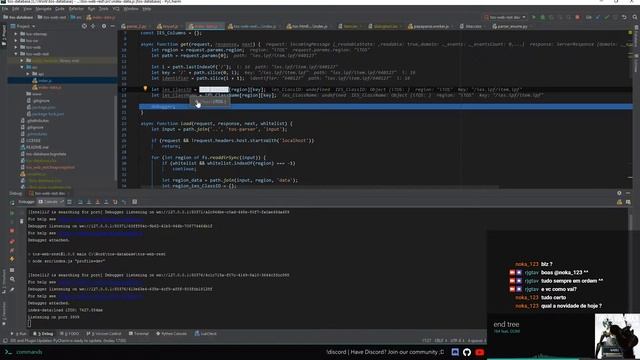Screen dimensions: 640x360
Task: Expand the api folder
Action: [x=28, y=73]
